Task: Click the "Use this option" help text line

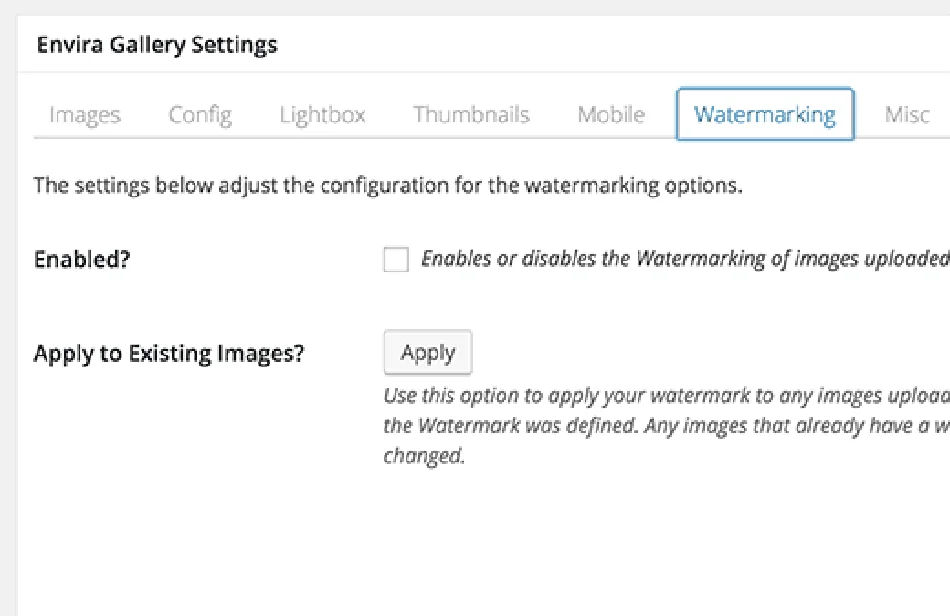Action: tap(665, 395)
